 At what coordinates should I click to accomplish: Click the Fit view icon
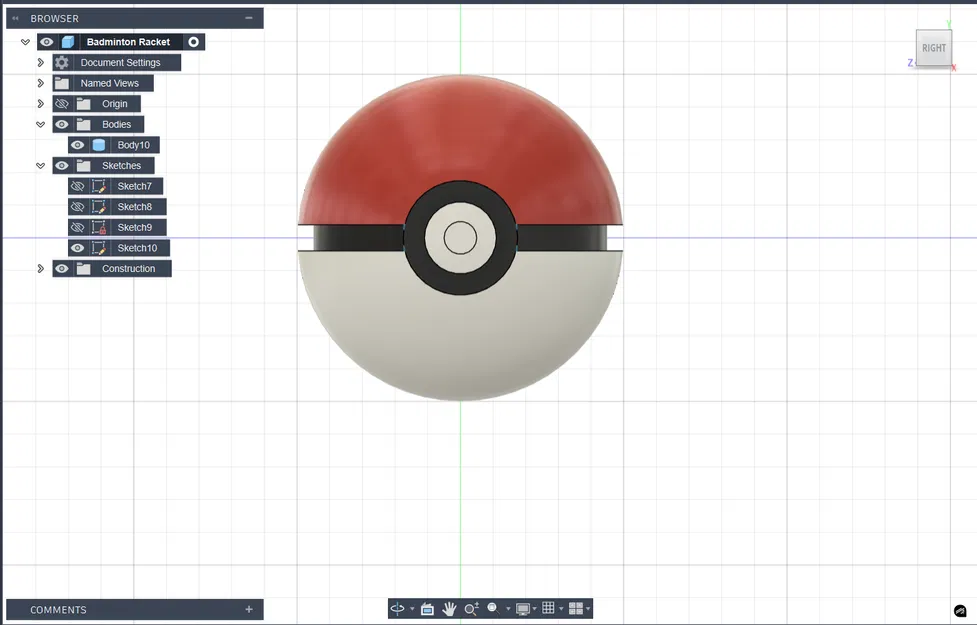coord(493,609)
